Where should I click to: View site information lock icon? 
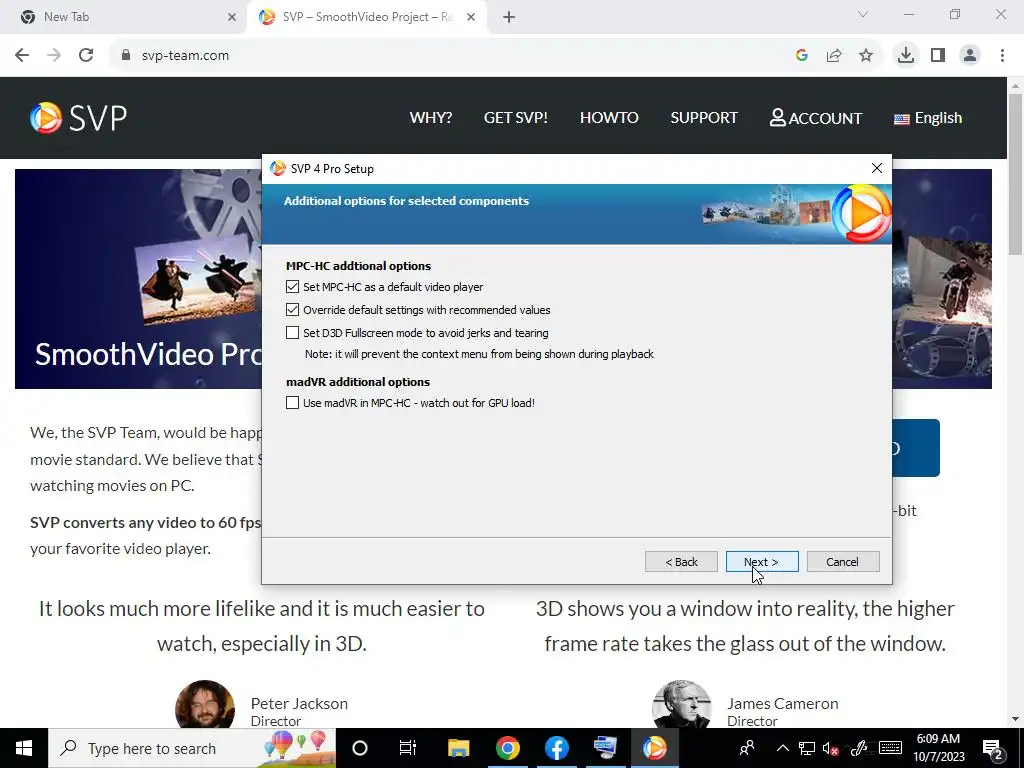pyautogui.click(x=126, y=56)
